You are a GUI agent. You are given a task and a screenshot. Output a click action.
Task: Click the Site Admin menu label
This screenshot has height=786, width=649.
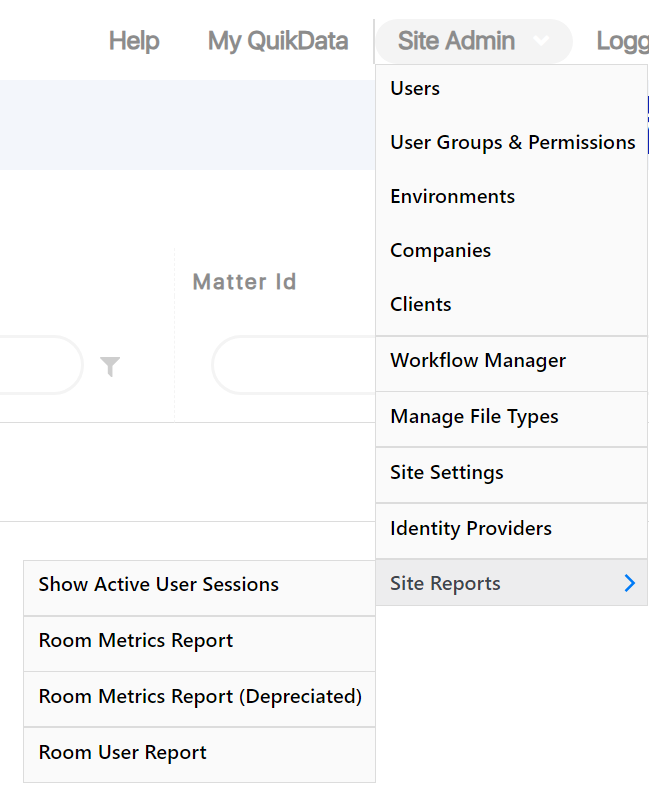pos(456,41)
